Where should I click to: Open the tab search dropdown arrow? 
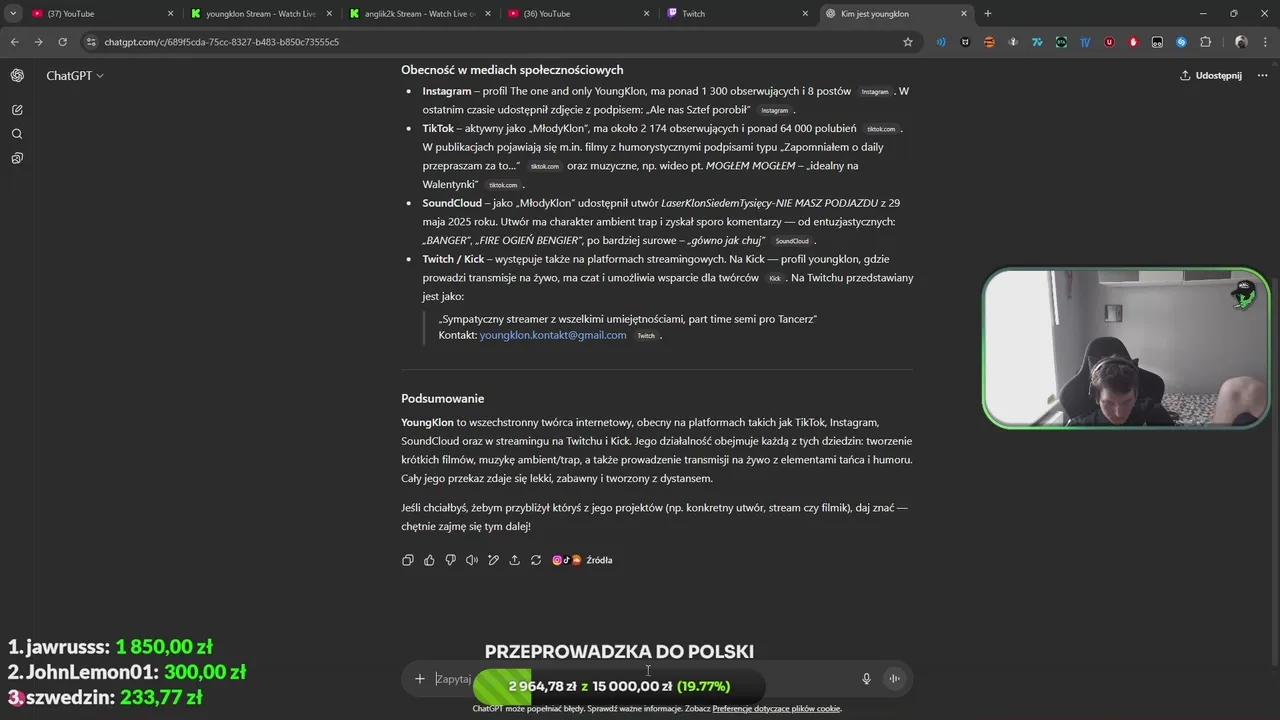12,14
